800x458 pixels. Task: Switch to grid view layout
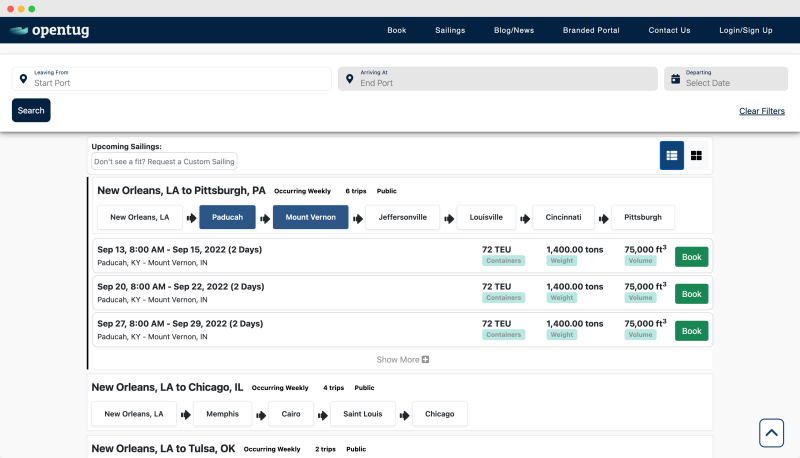697,155
